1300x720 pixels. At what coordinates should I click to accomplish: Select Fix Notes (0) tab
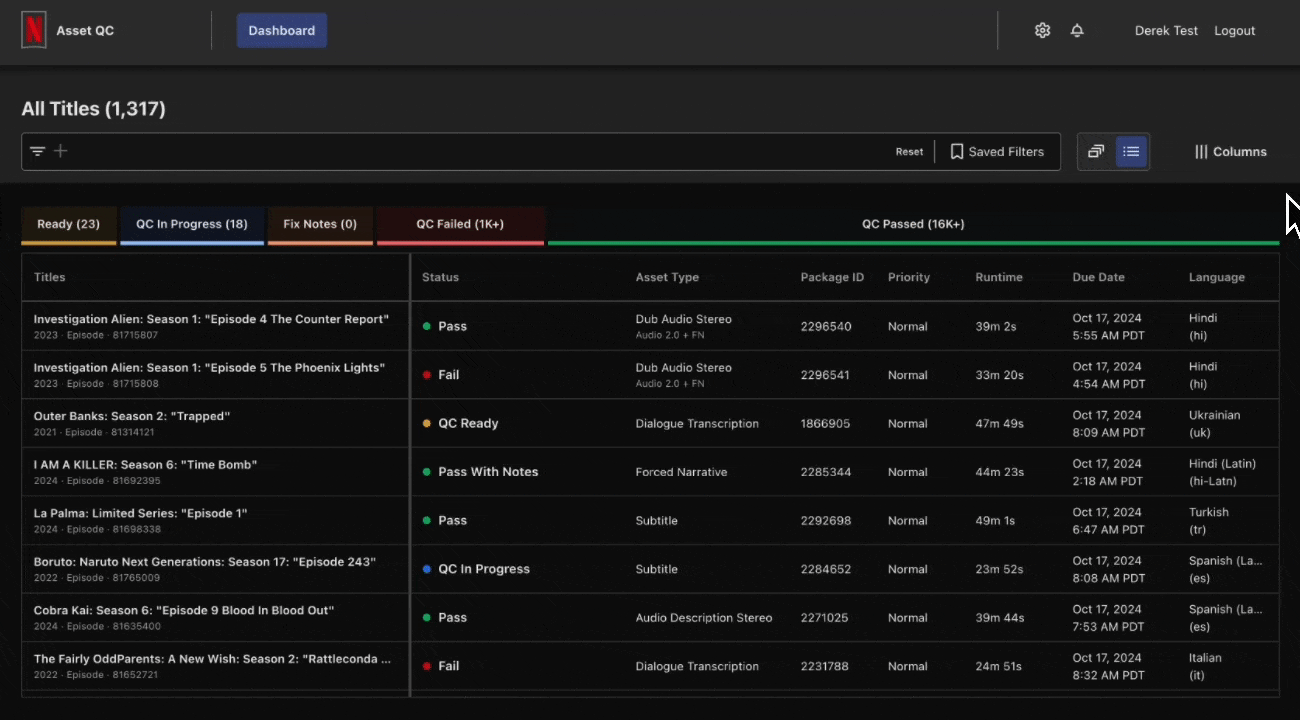pyautogui.click(x=320, y=225)
